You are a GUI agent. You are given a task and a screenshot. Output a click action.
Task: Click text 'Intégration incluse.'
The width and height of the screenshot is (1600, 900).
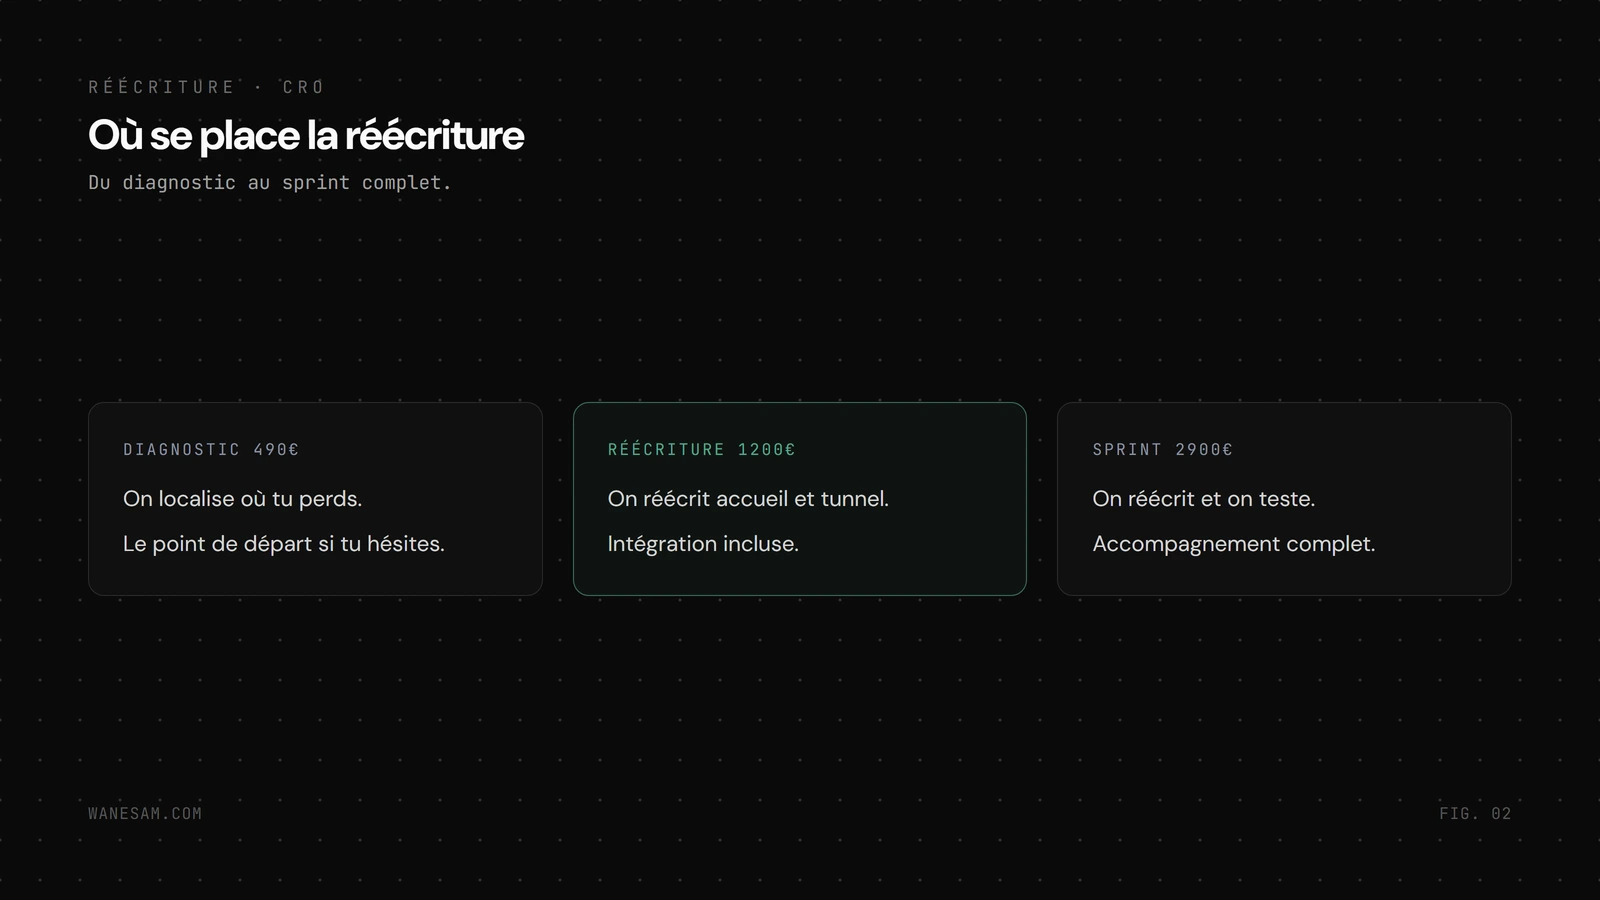click(x=703, y=544)
